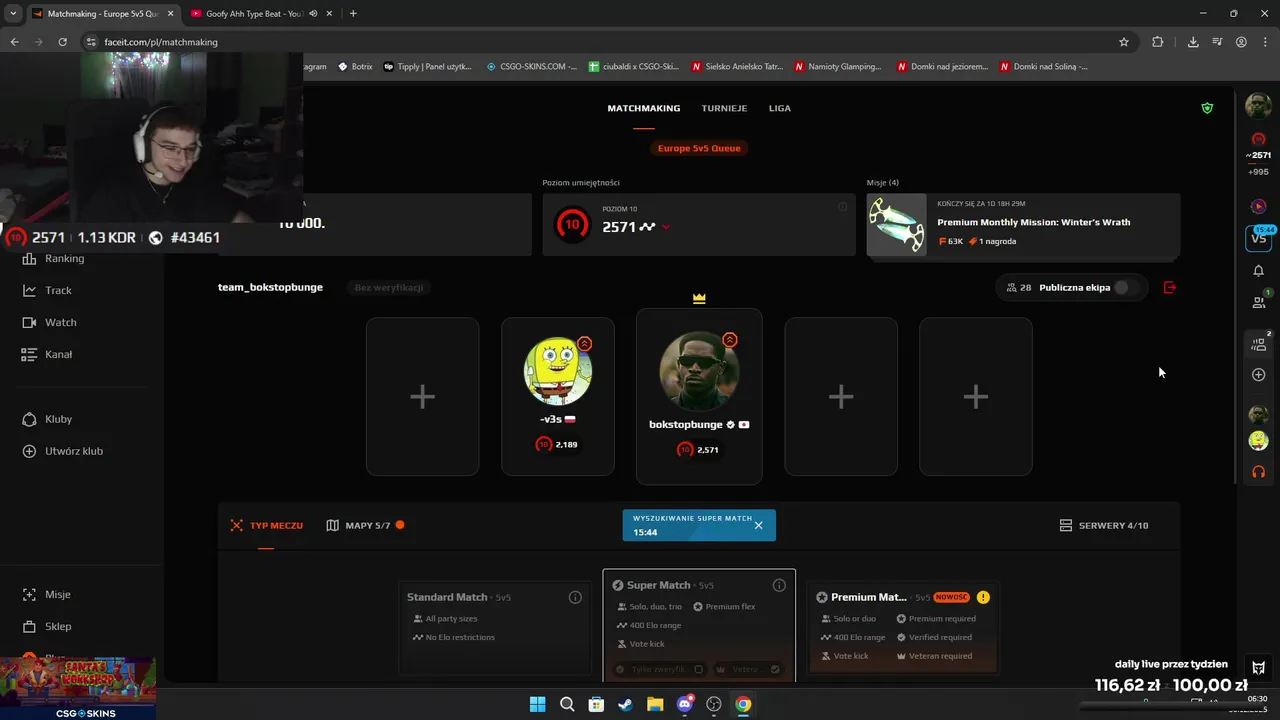Open the Misje icon in sidebar
This screenshot has width=1280, height=720.
29,594
